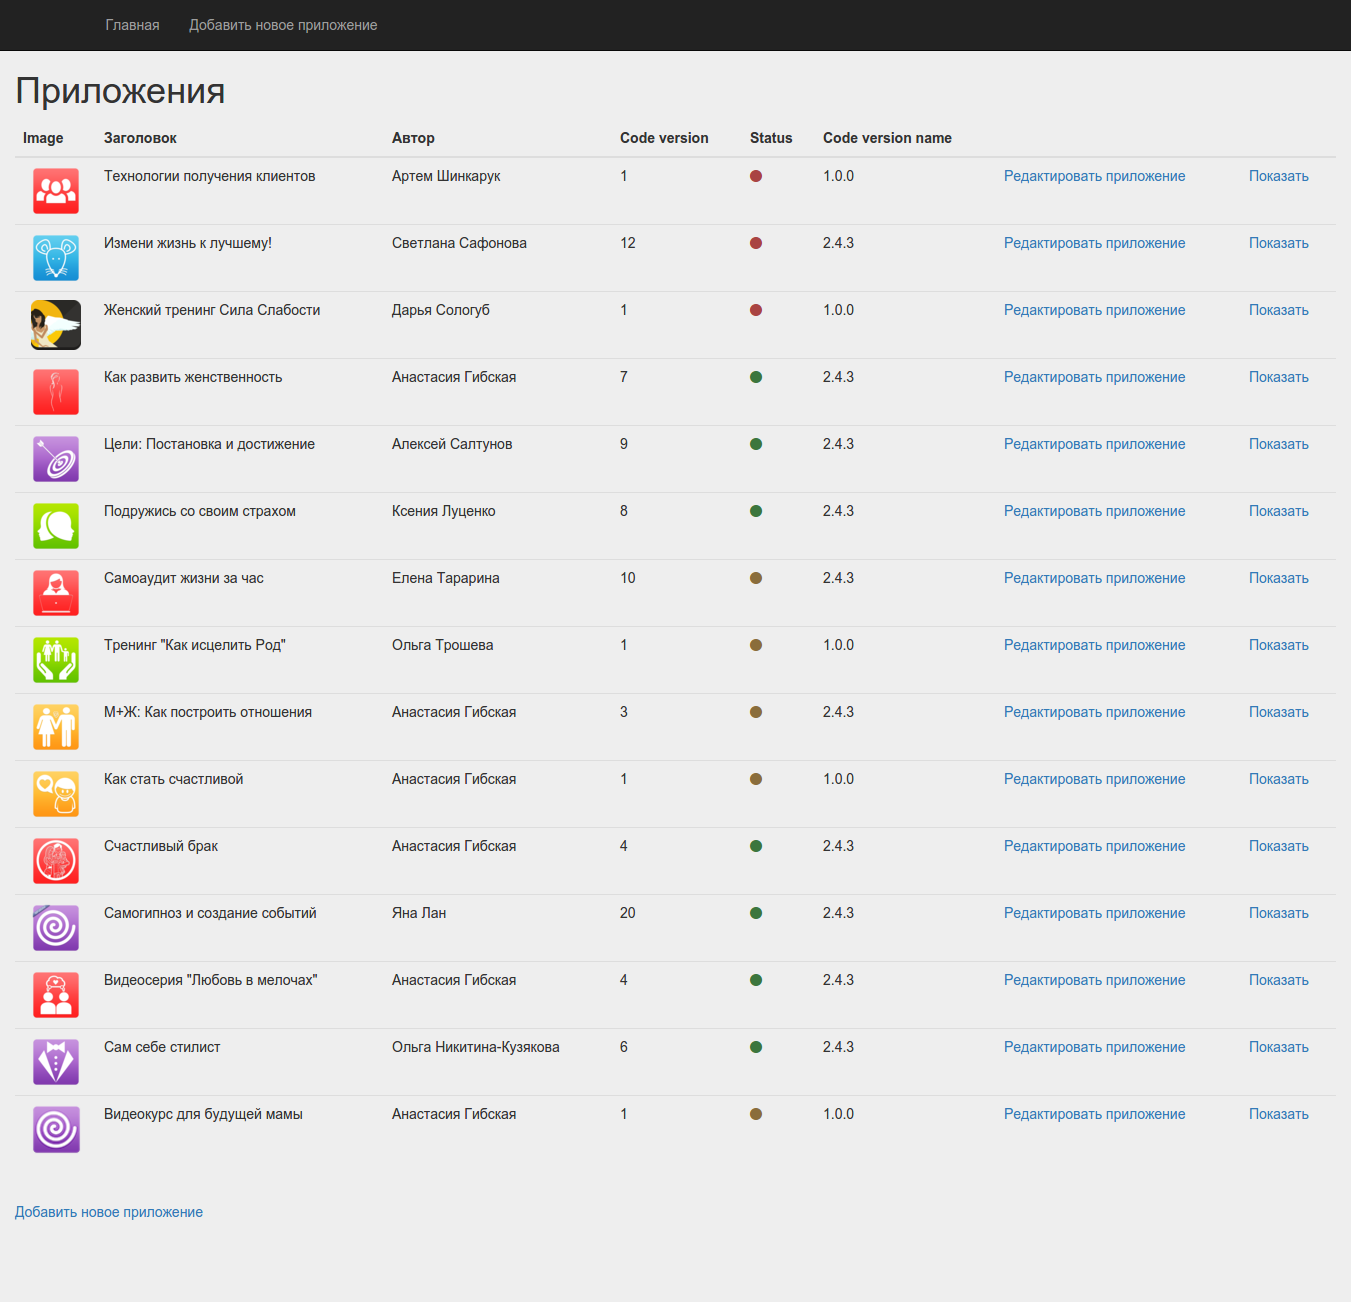This screenshot has height=1302, width=1351.
Task: Click the orange man-and-woman couple icon
Action: (56, 727)
